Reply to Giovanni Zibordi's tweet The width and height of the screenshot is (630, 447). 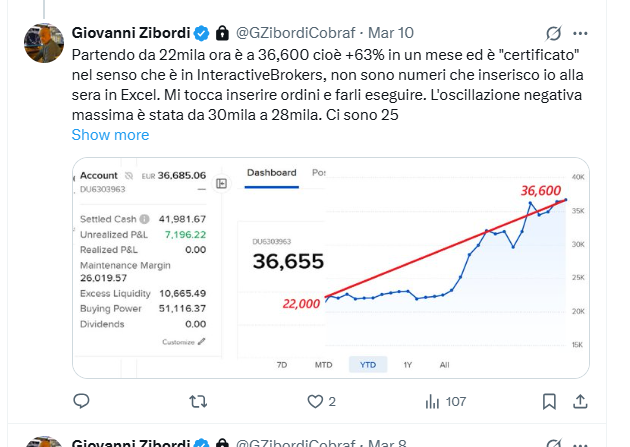point(82,402)
